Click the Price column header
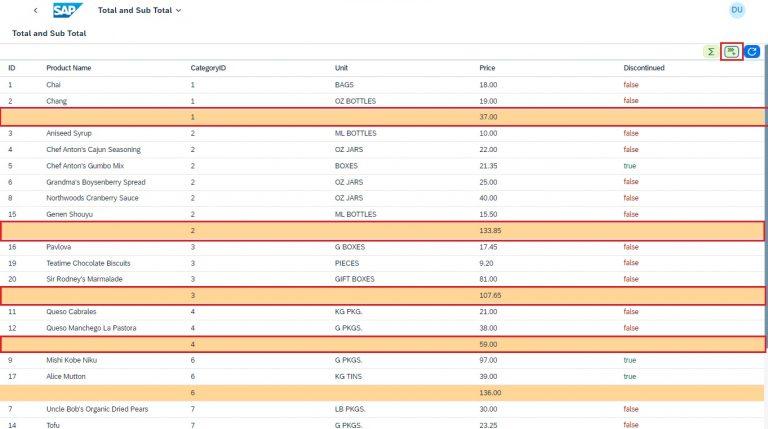 click(487, 68)
